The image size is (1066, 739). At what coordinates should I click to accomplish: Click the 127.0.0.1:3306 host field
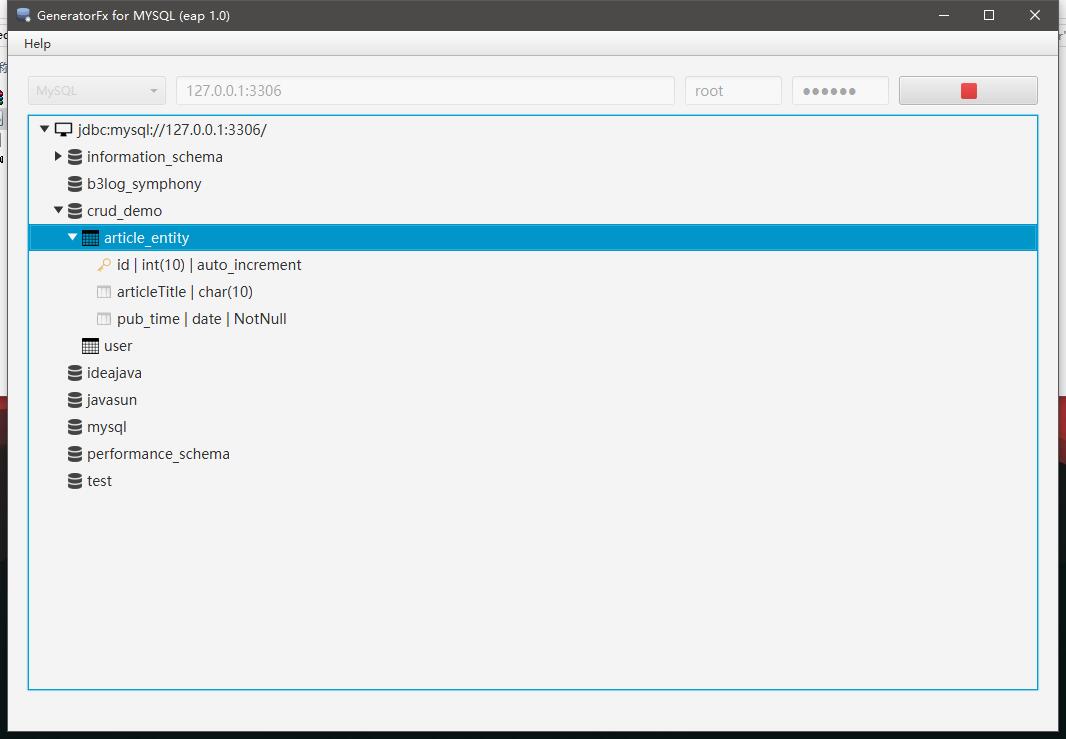coord(425,90)
